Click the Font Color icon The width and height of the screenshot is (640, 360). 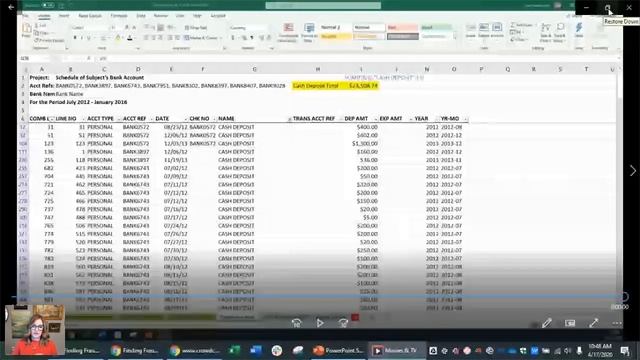click(x=129, y=38)
